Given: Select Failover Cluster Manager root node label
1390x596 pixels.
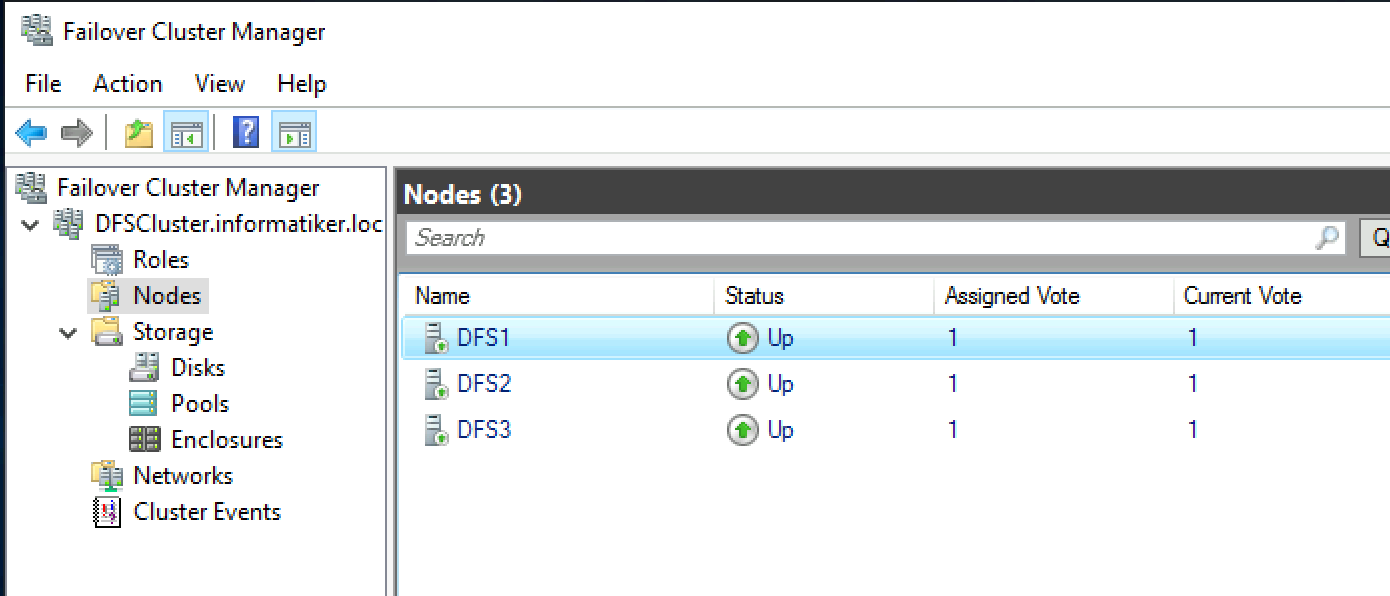Looking at the screenshot, I should tap(188, 188).
